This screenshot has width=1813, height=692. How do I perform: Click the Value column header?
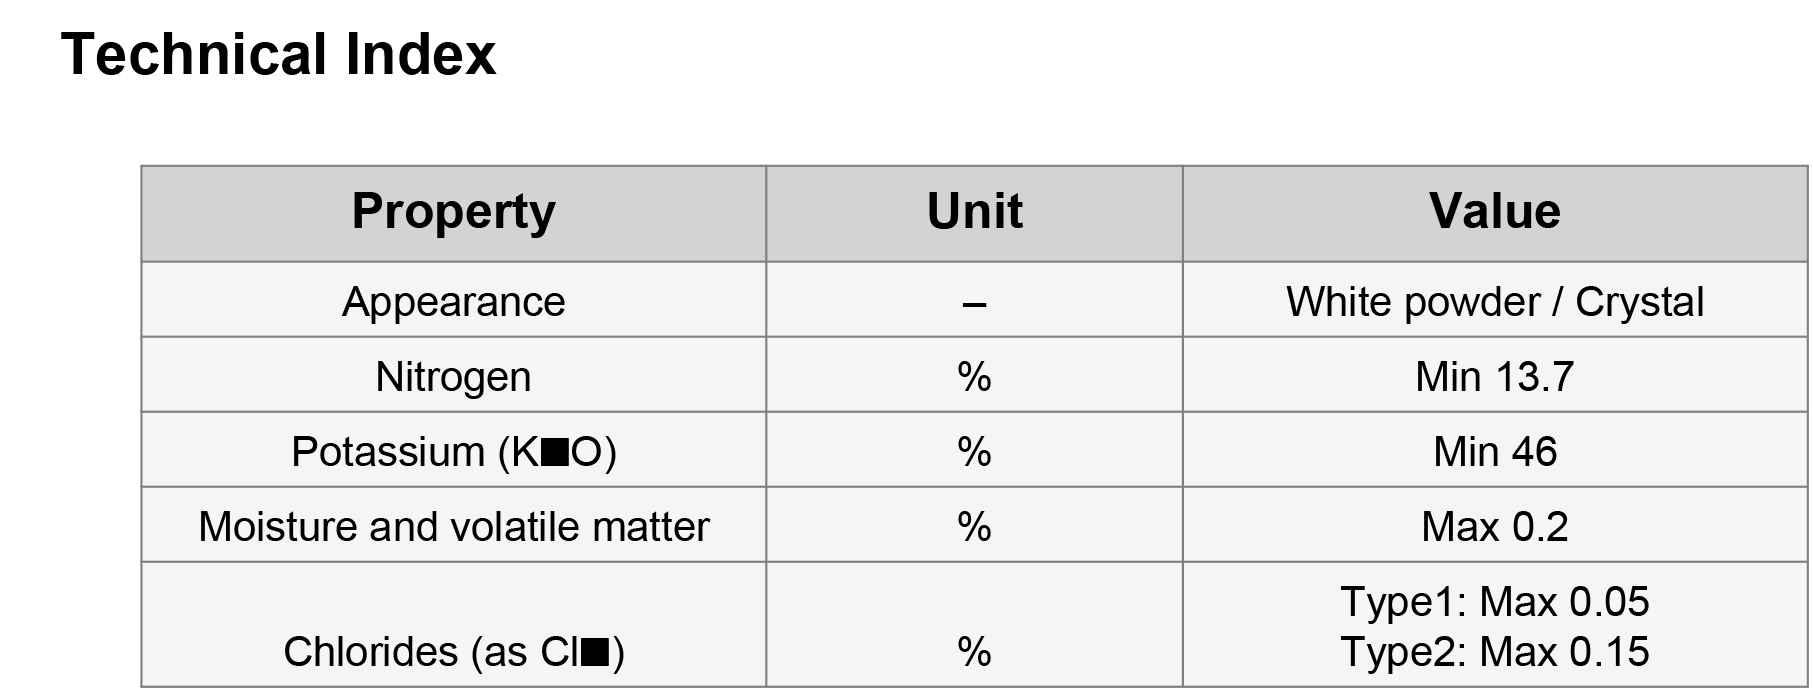point(1494,212)
